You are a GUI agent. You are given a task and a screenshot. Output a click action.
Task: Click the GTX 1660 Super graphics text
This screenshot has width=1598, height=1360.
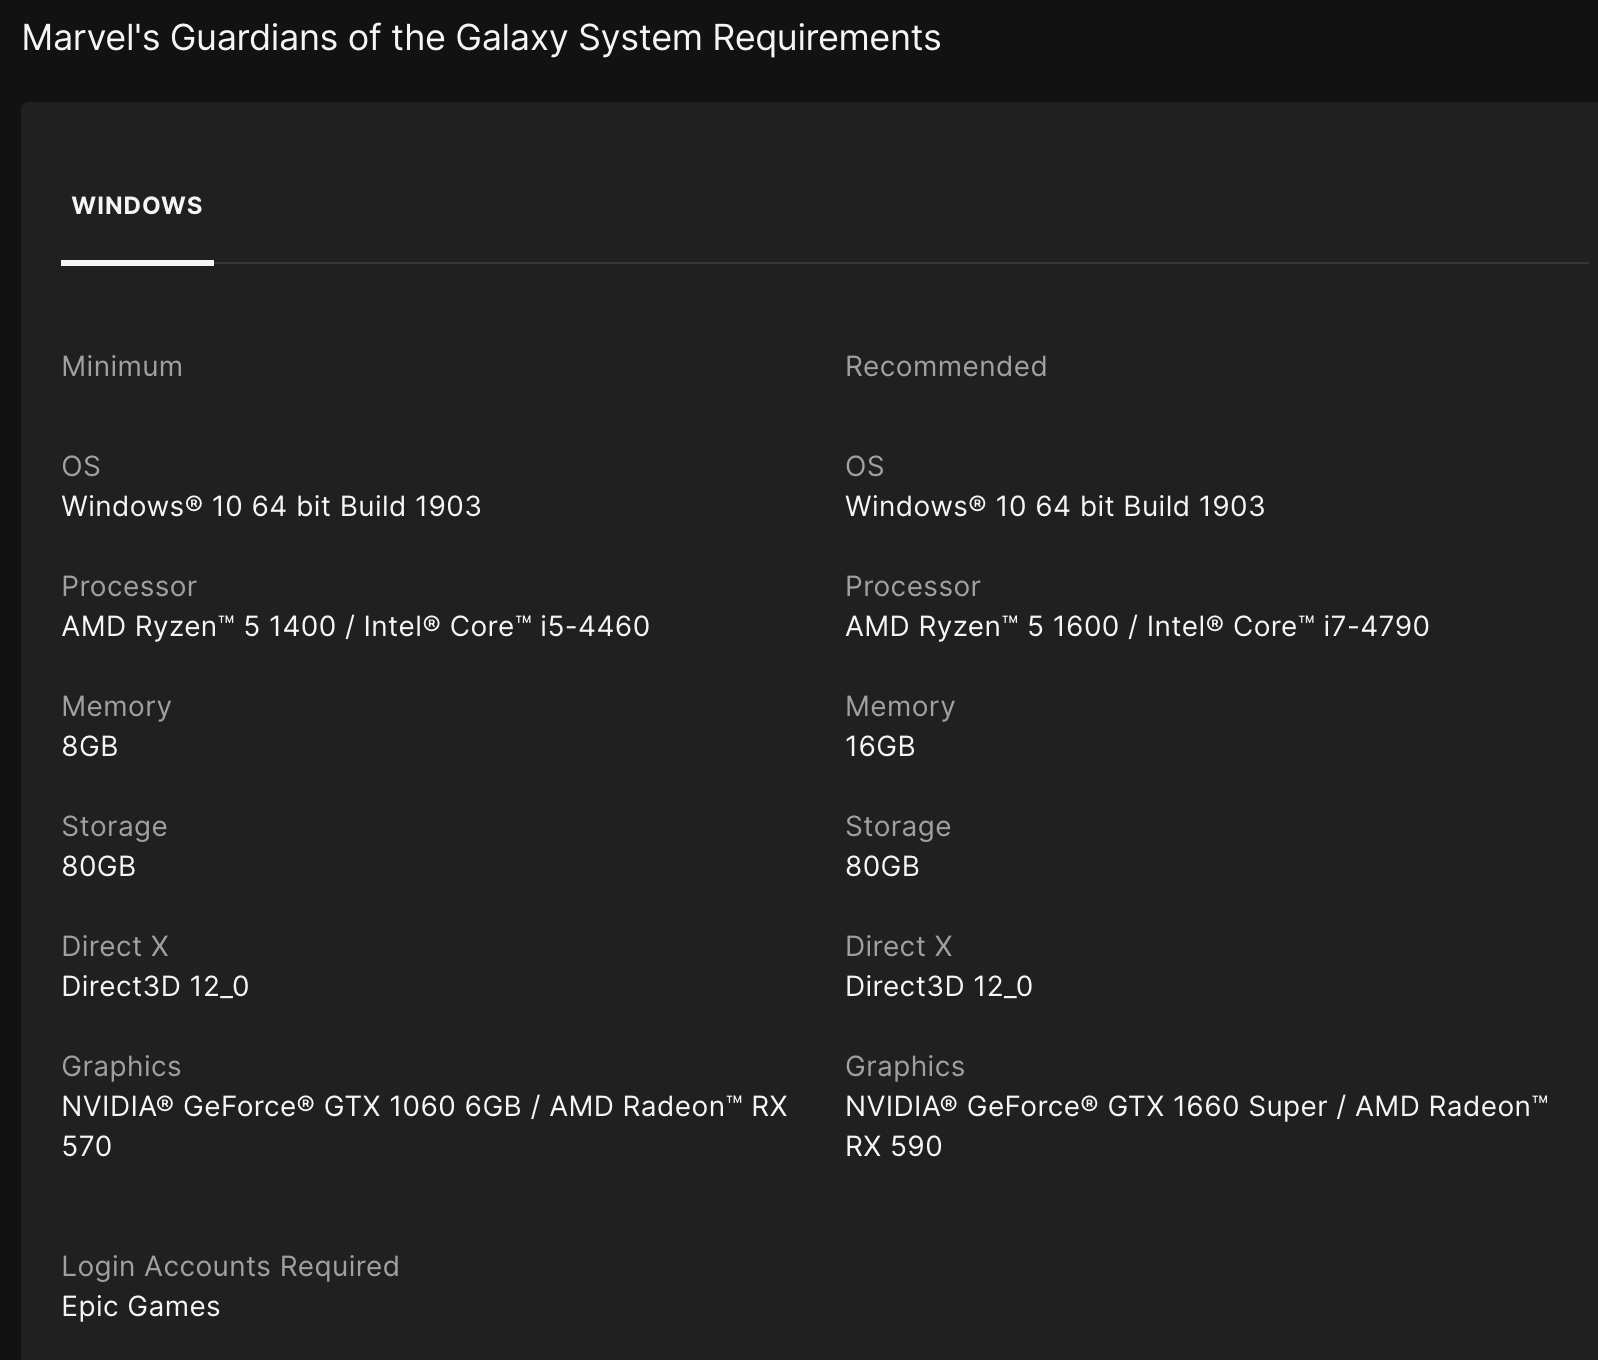point(1196,1107)
